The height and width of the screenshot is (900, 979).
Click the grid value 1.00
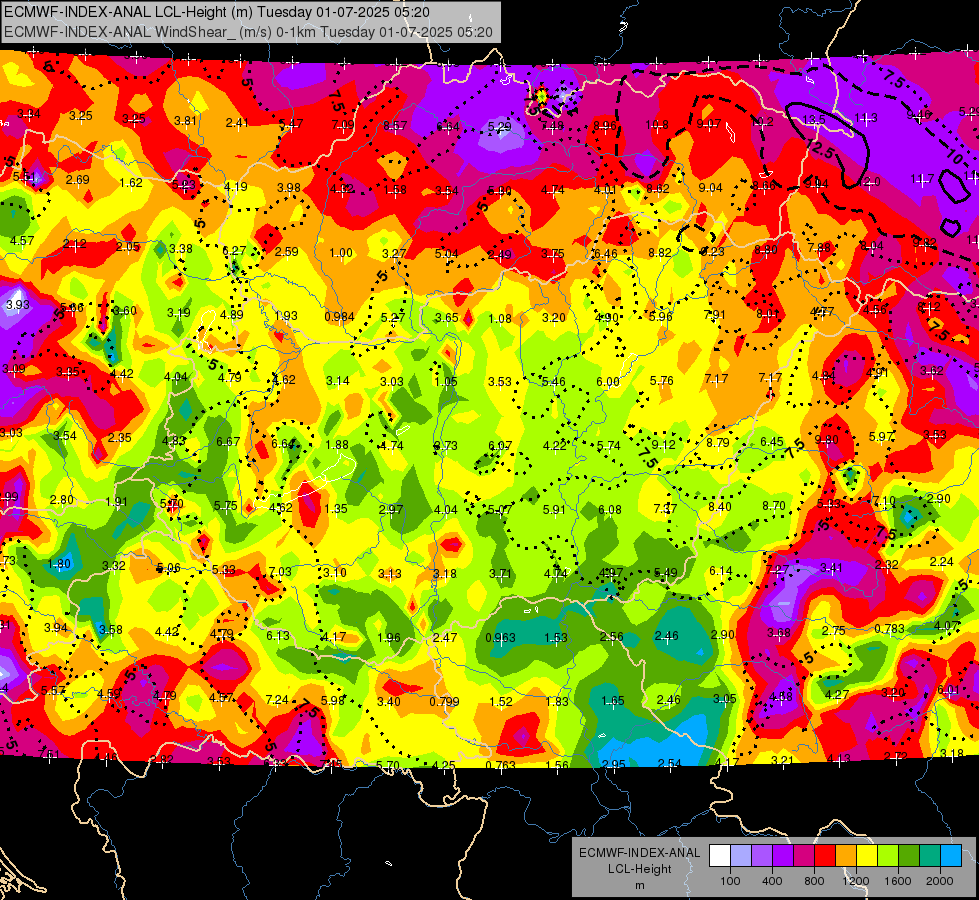point(341,253)
